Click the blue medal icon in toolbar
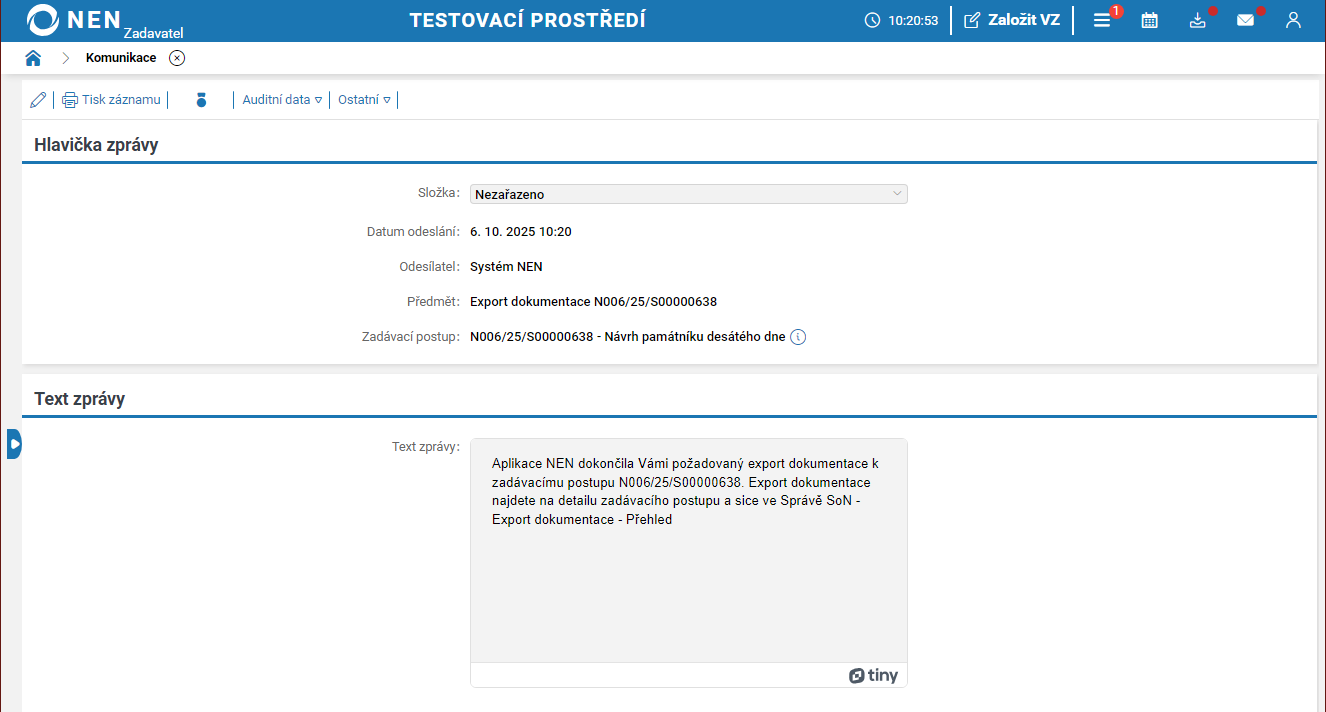 pos(201,100)
